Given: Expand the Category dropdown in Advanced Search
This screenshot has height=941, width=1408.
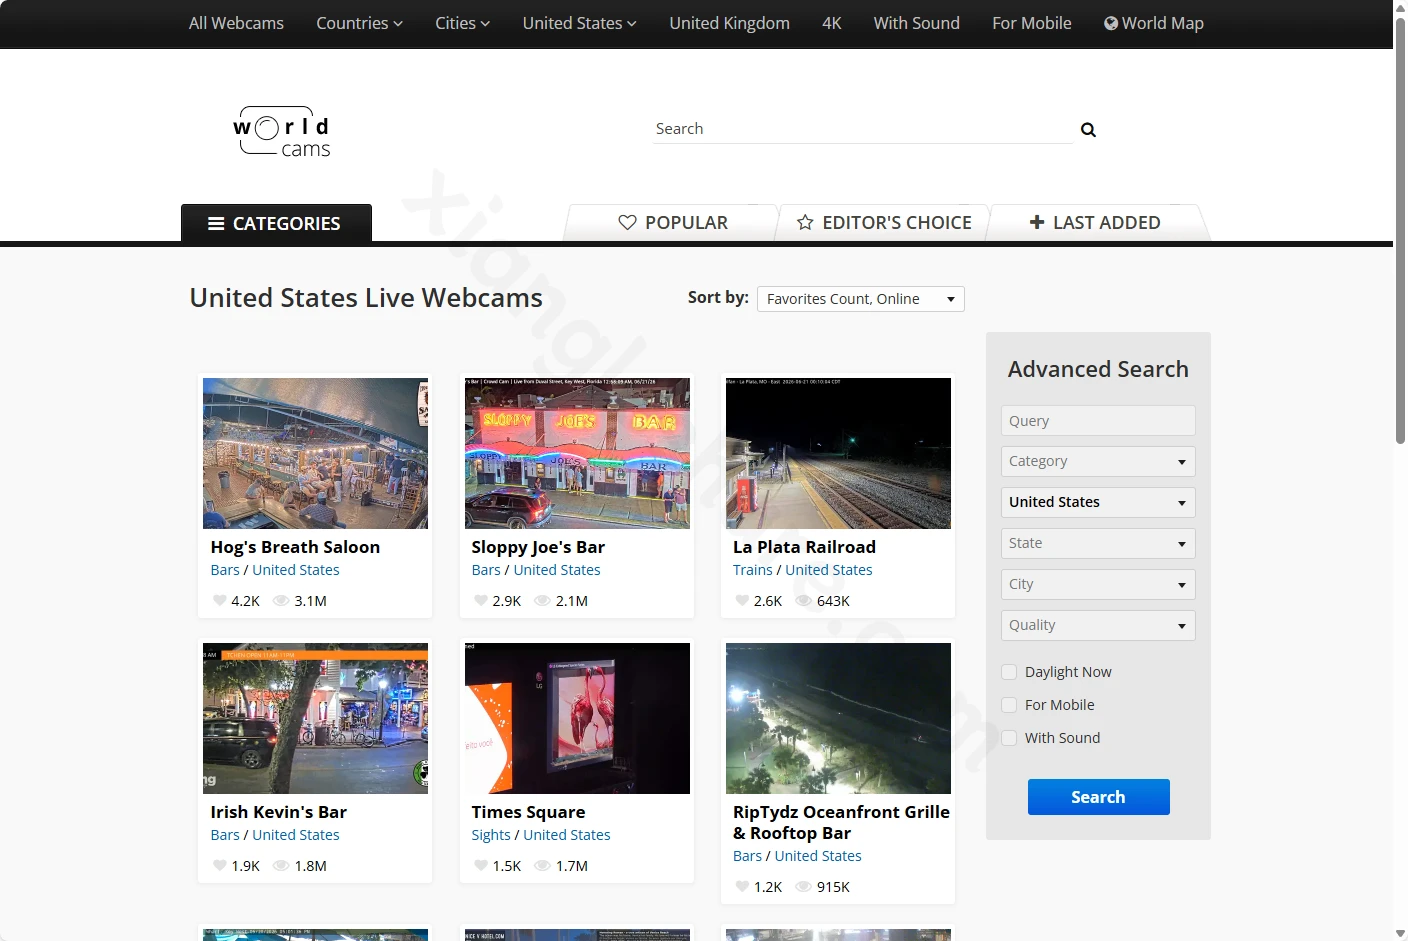Looking at the screenshot, I should tap(1098, 461).
